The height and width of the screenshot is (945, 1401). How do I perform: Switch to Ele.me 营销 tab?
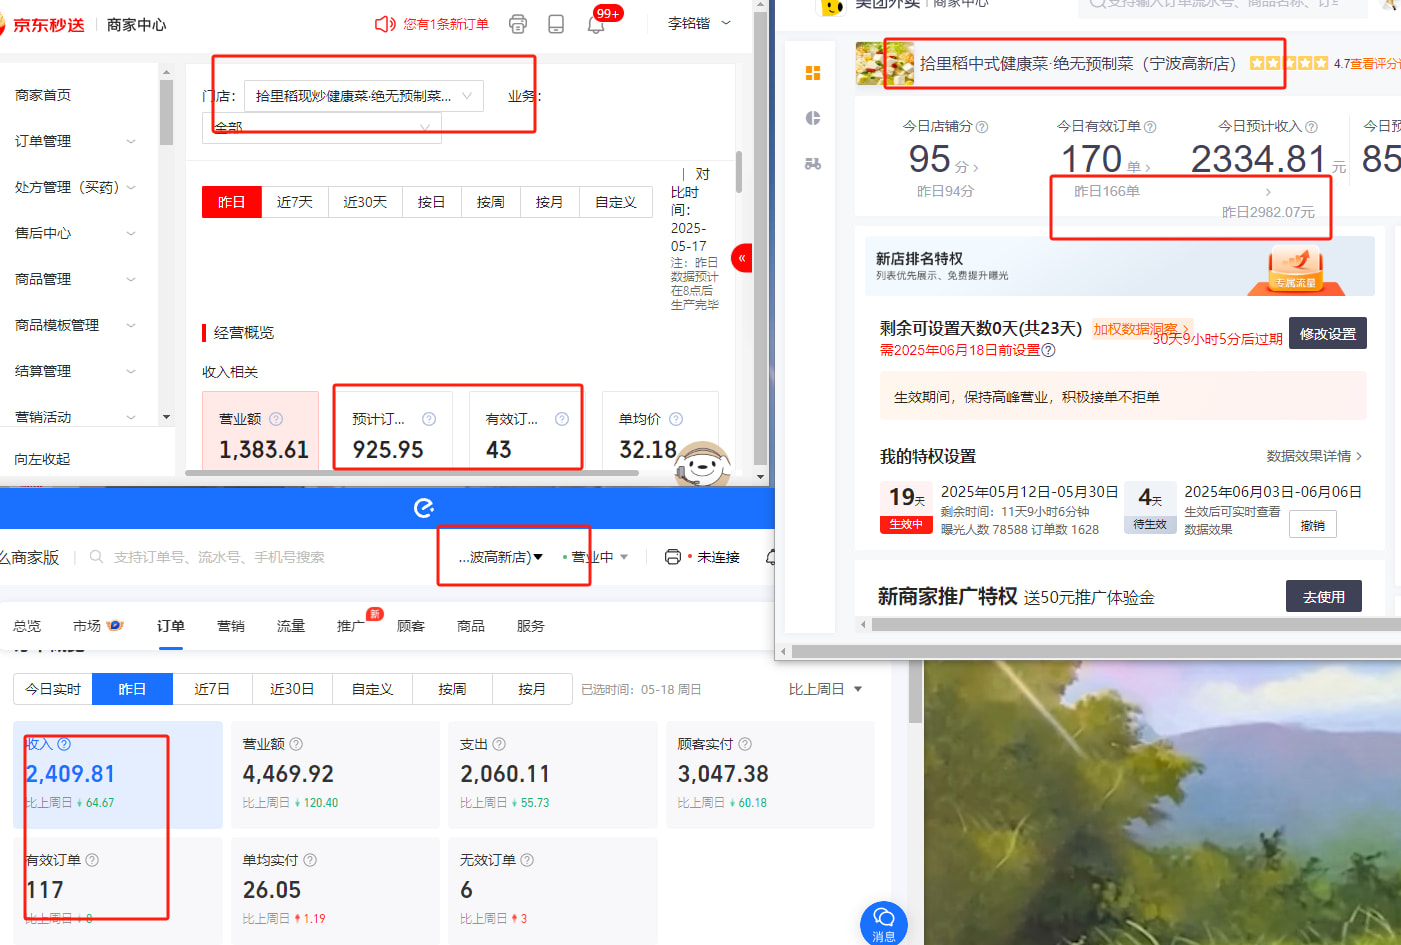click(231, 626)
